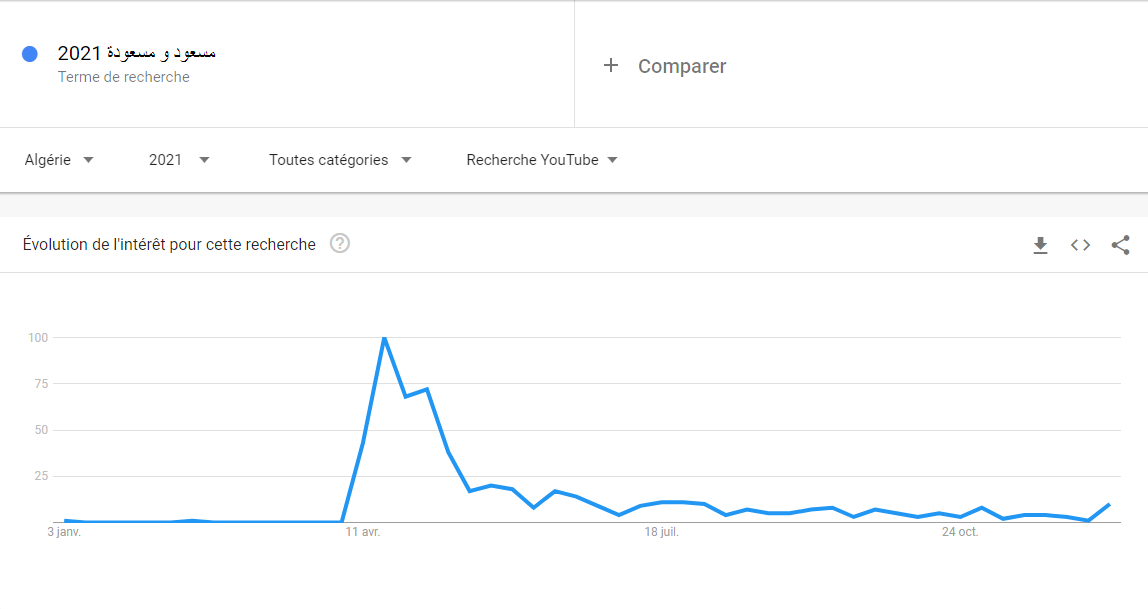1148x609 pixels.
Task: Edit the search term مسعود و مسعودة 2021
Action: (137, 53)
